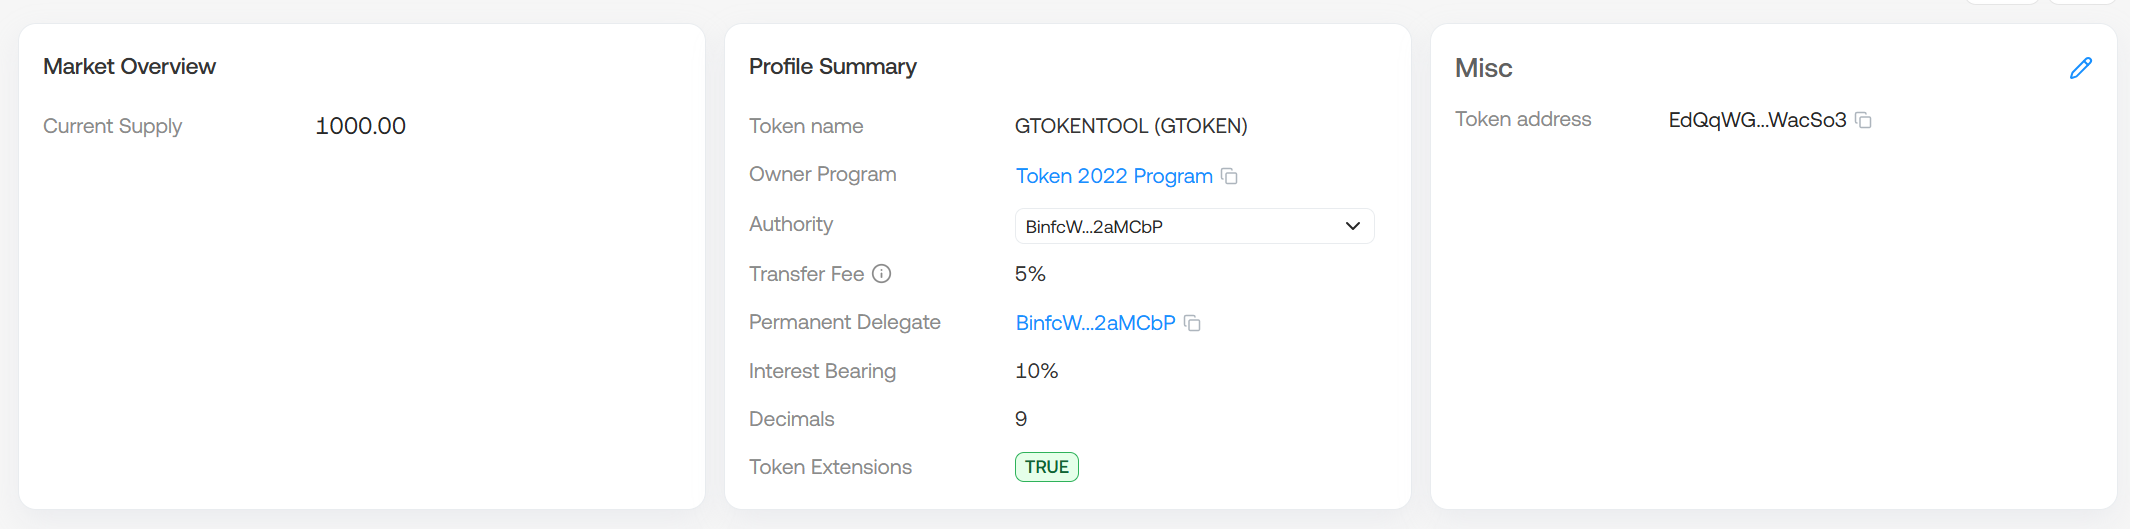Click the Misc panel heading
The width and height of the screenshot is (2130, 529).
[x=1483, y=68]
